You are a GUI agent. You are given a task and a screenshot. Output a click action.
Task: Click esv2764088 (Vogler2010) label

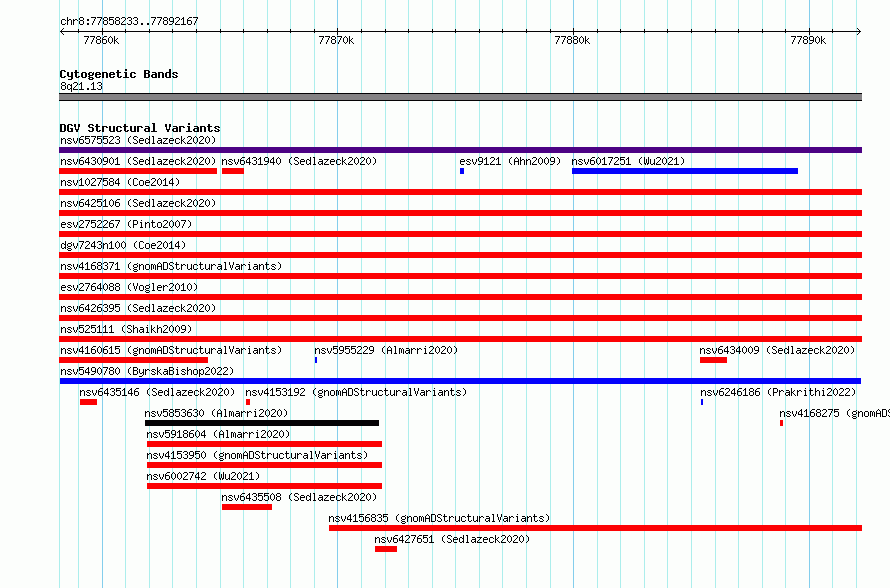(x=129, y=287)
